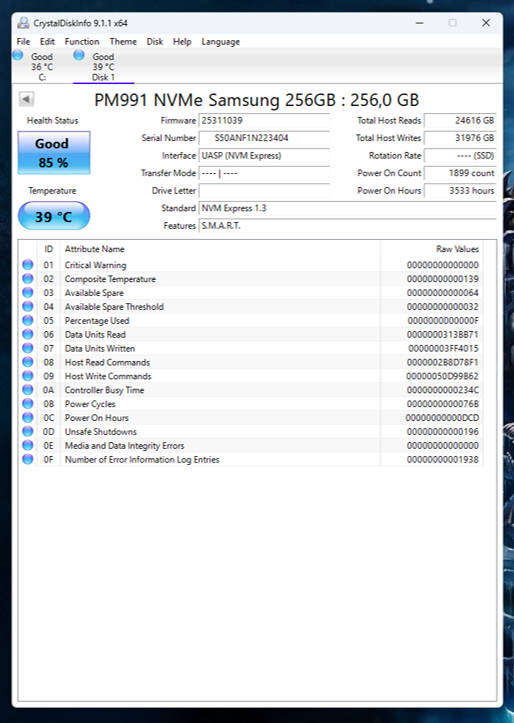
Task: Click the status icon for Host Read Commands
Action: (x=28, y=362)
